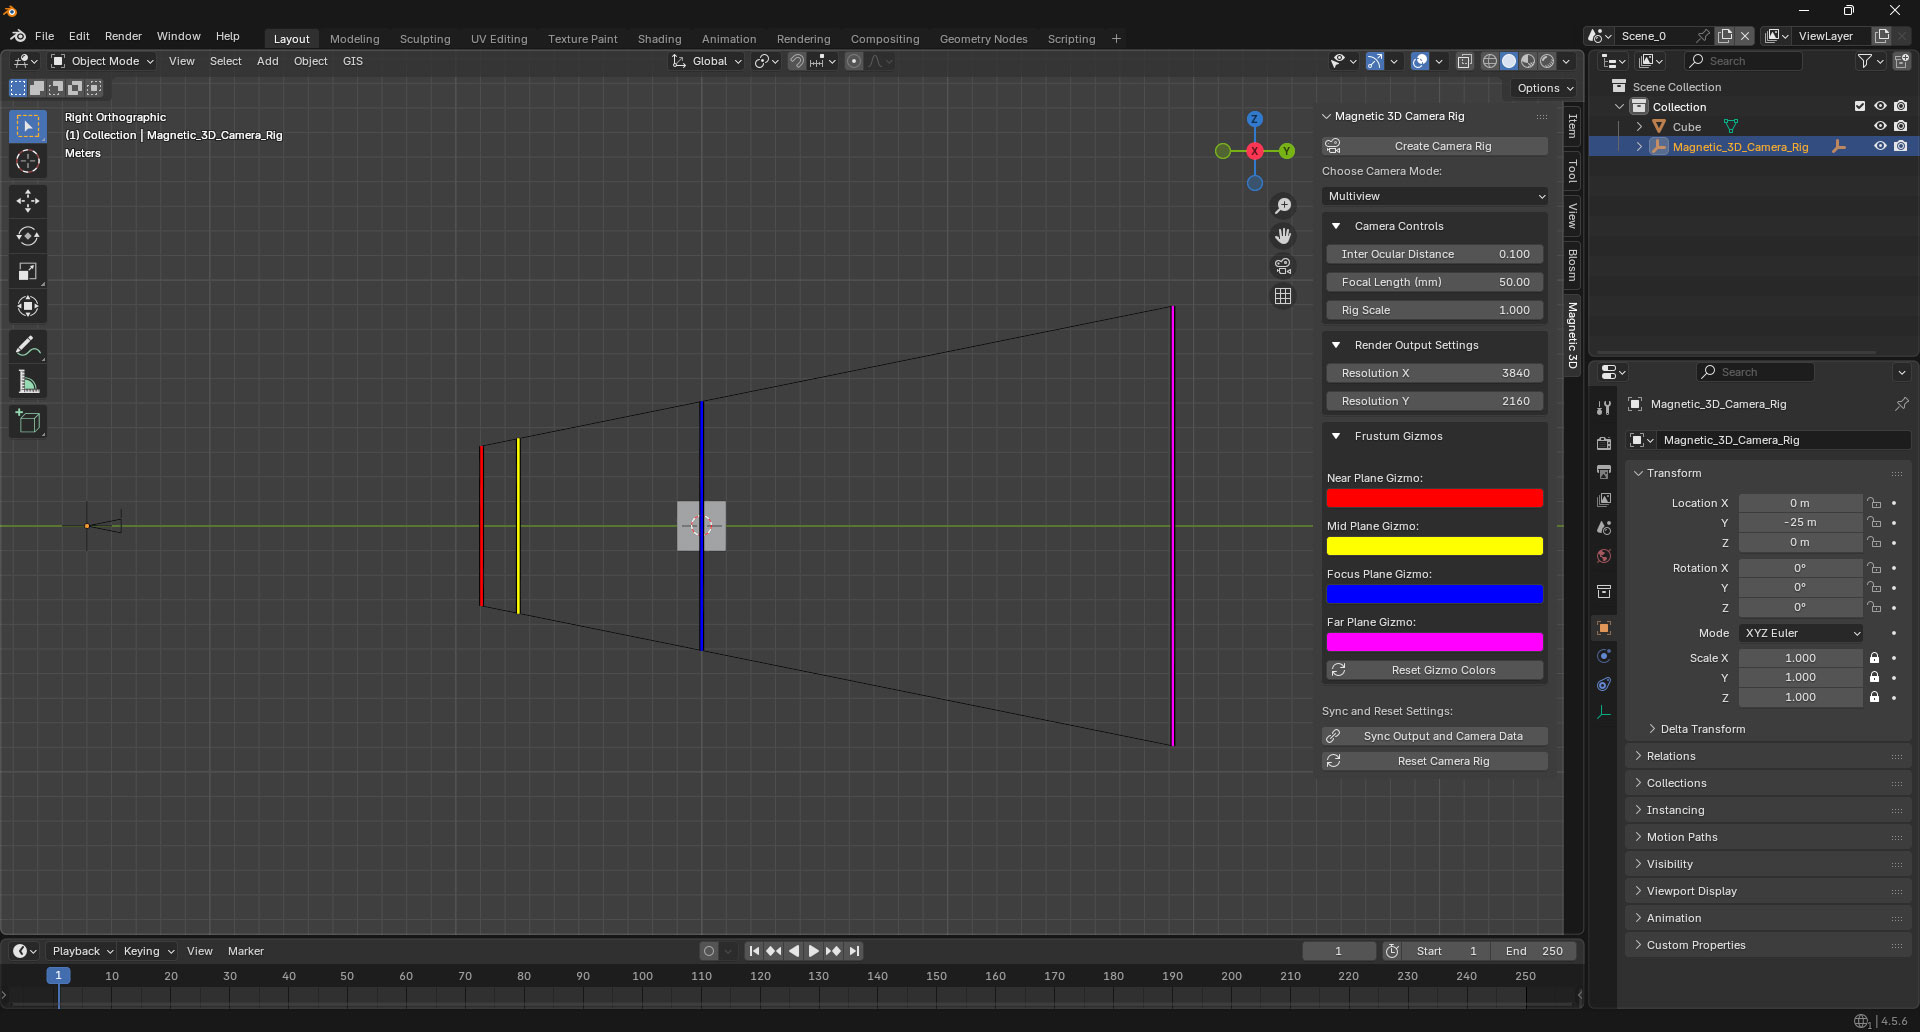Open the World properties tab icon
Image resolution: width=1920 pixels, height=1032 pixels.
point(1604,555)
